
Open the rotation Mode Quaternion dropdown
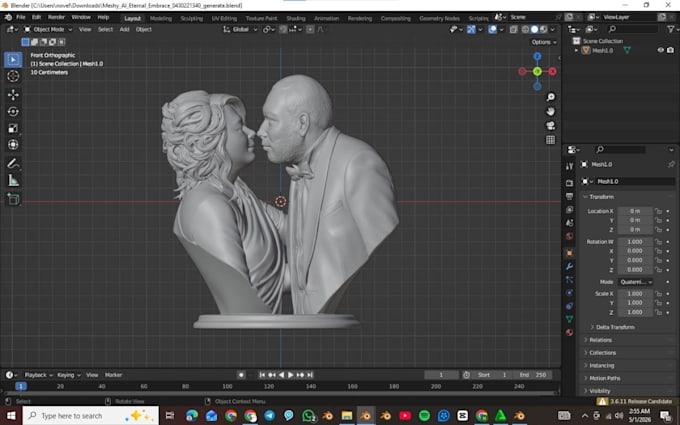(636, 282)
